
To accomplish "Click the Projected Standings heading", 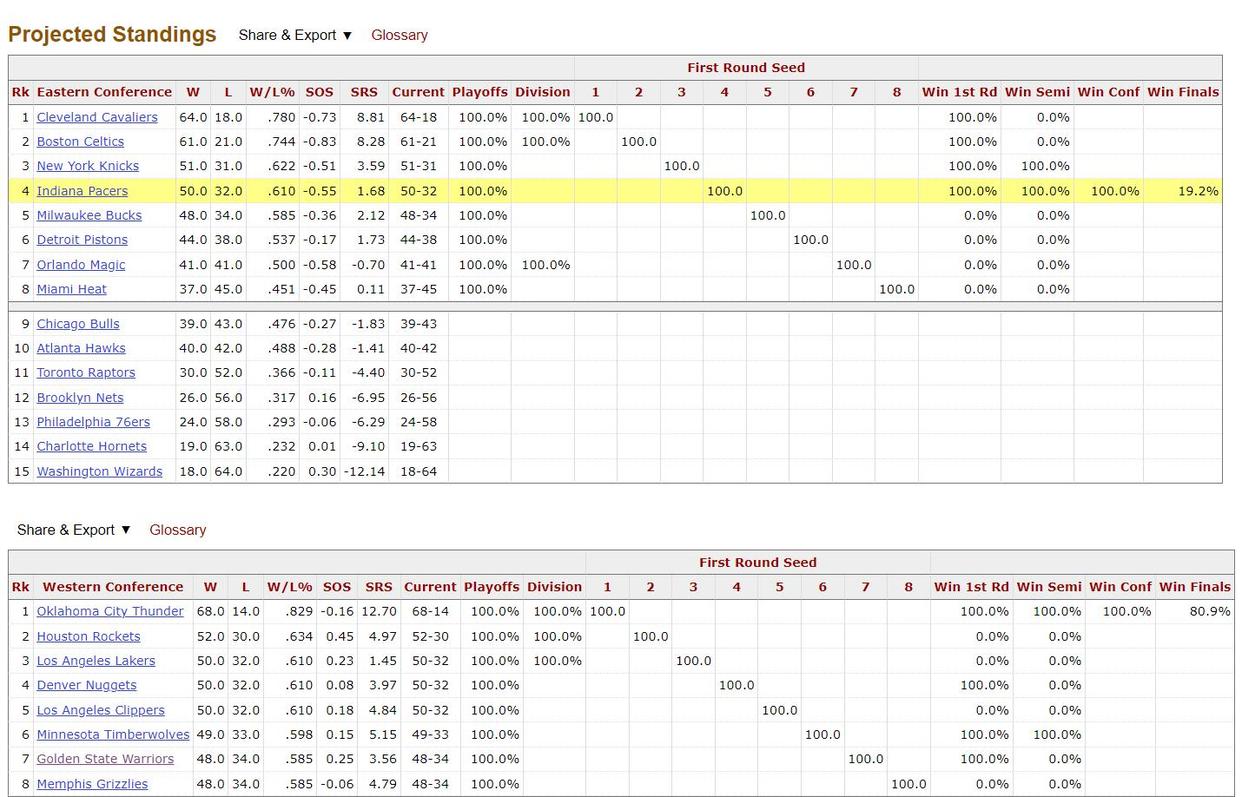I will coord(112,34).
